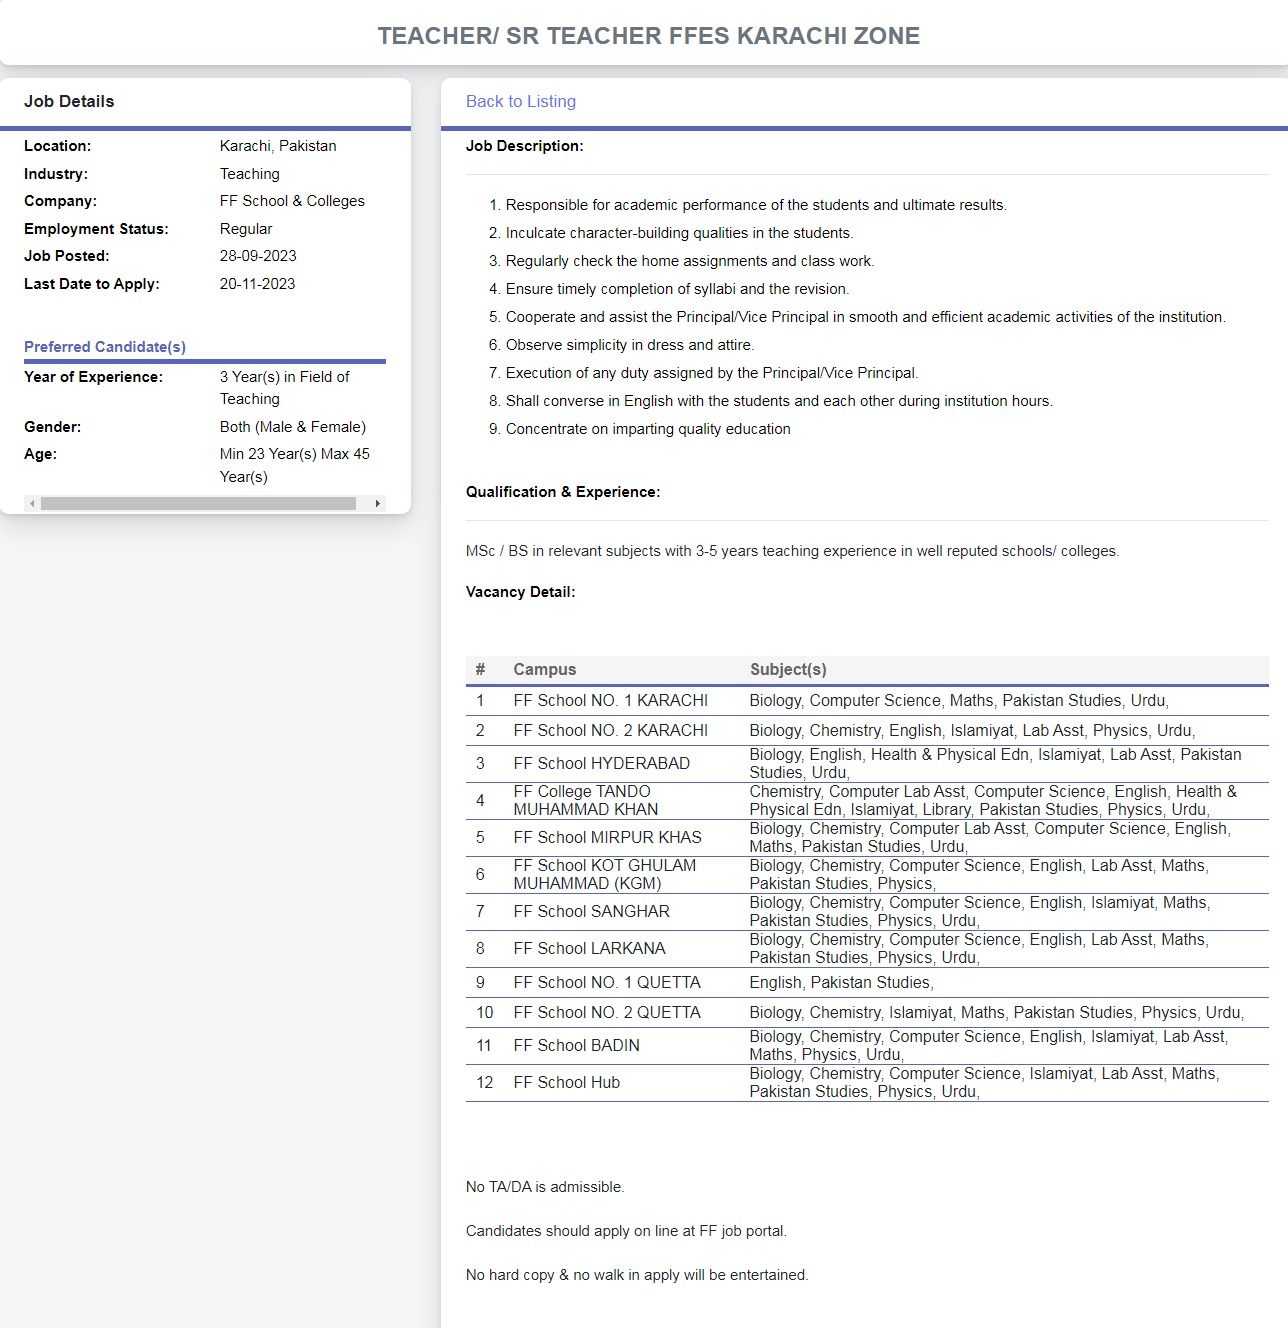Click the Subject(s) column header
Image resolution: width=1288 pixels, height=1328 pixels.
point(787,670)
